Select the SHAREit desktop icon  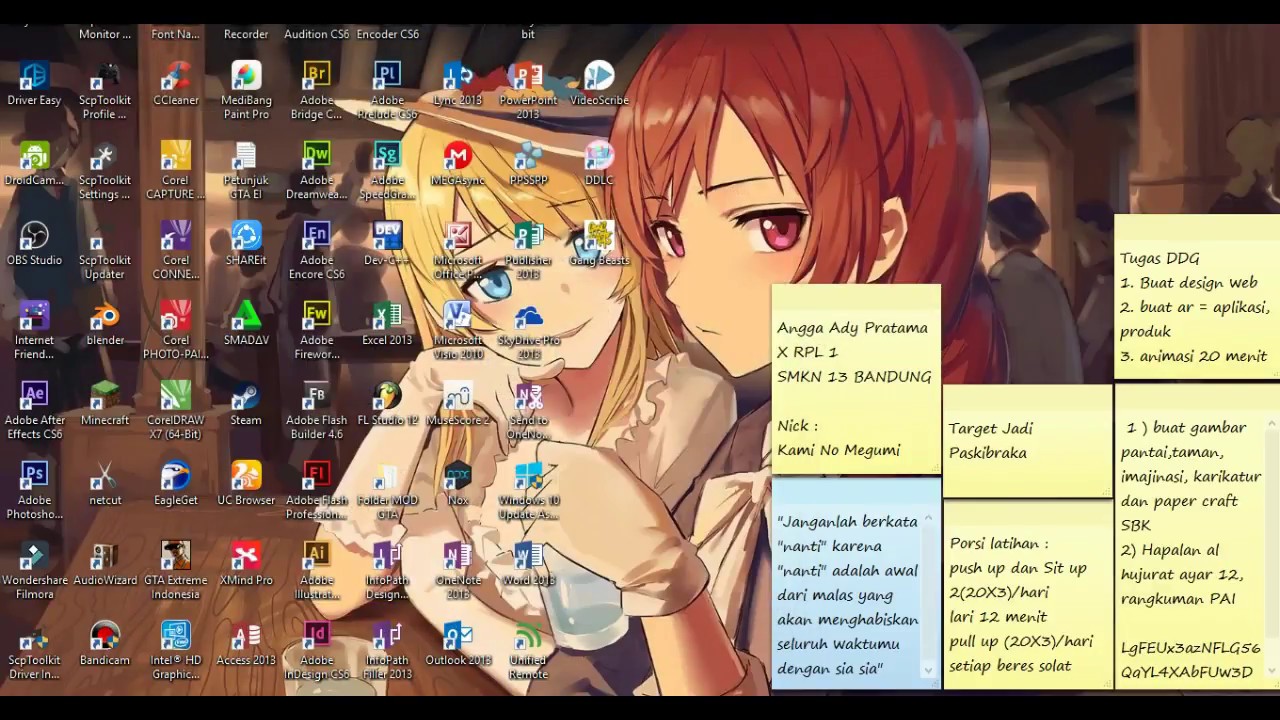(246, 244)
